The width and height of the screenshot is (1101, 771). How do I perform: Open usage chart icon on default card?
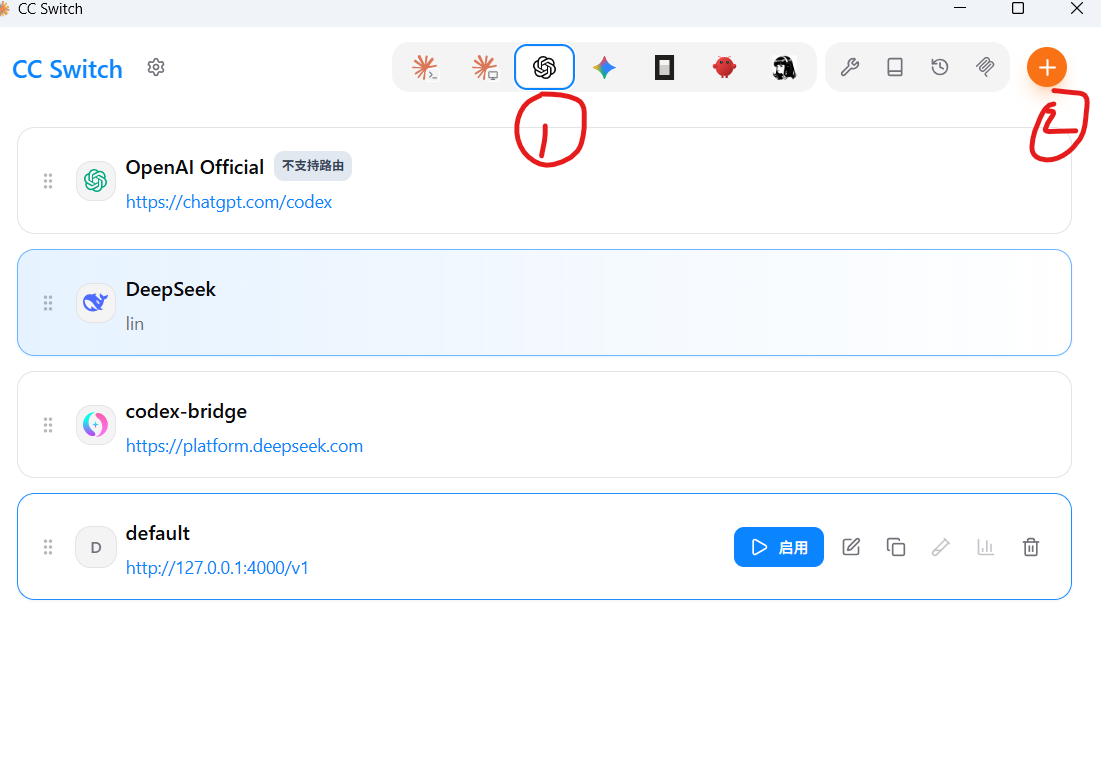[986, 547]
